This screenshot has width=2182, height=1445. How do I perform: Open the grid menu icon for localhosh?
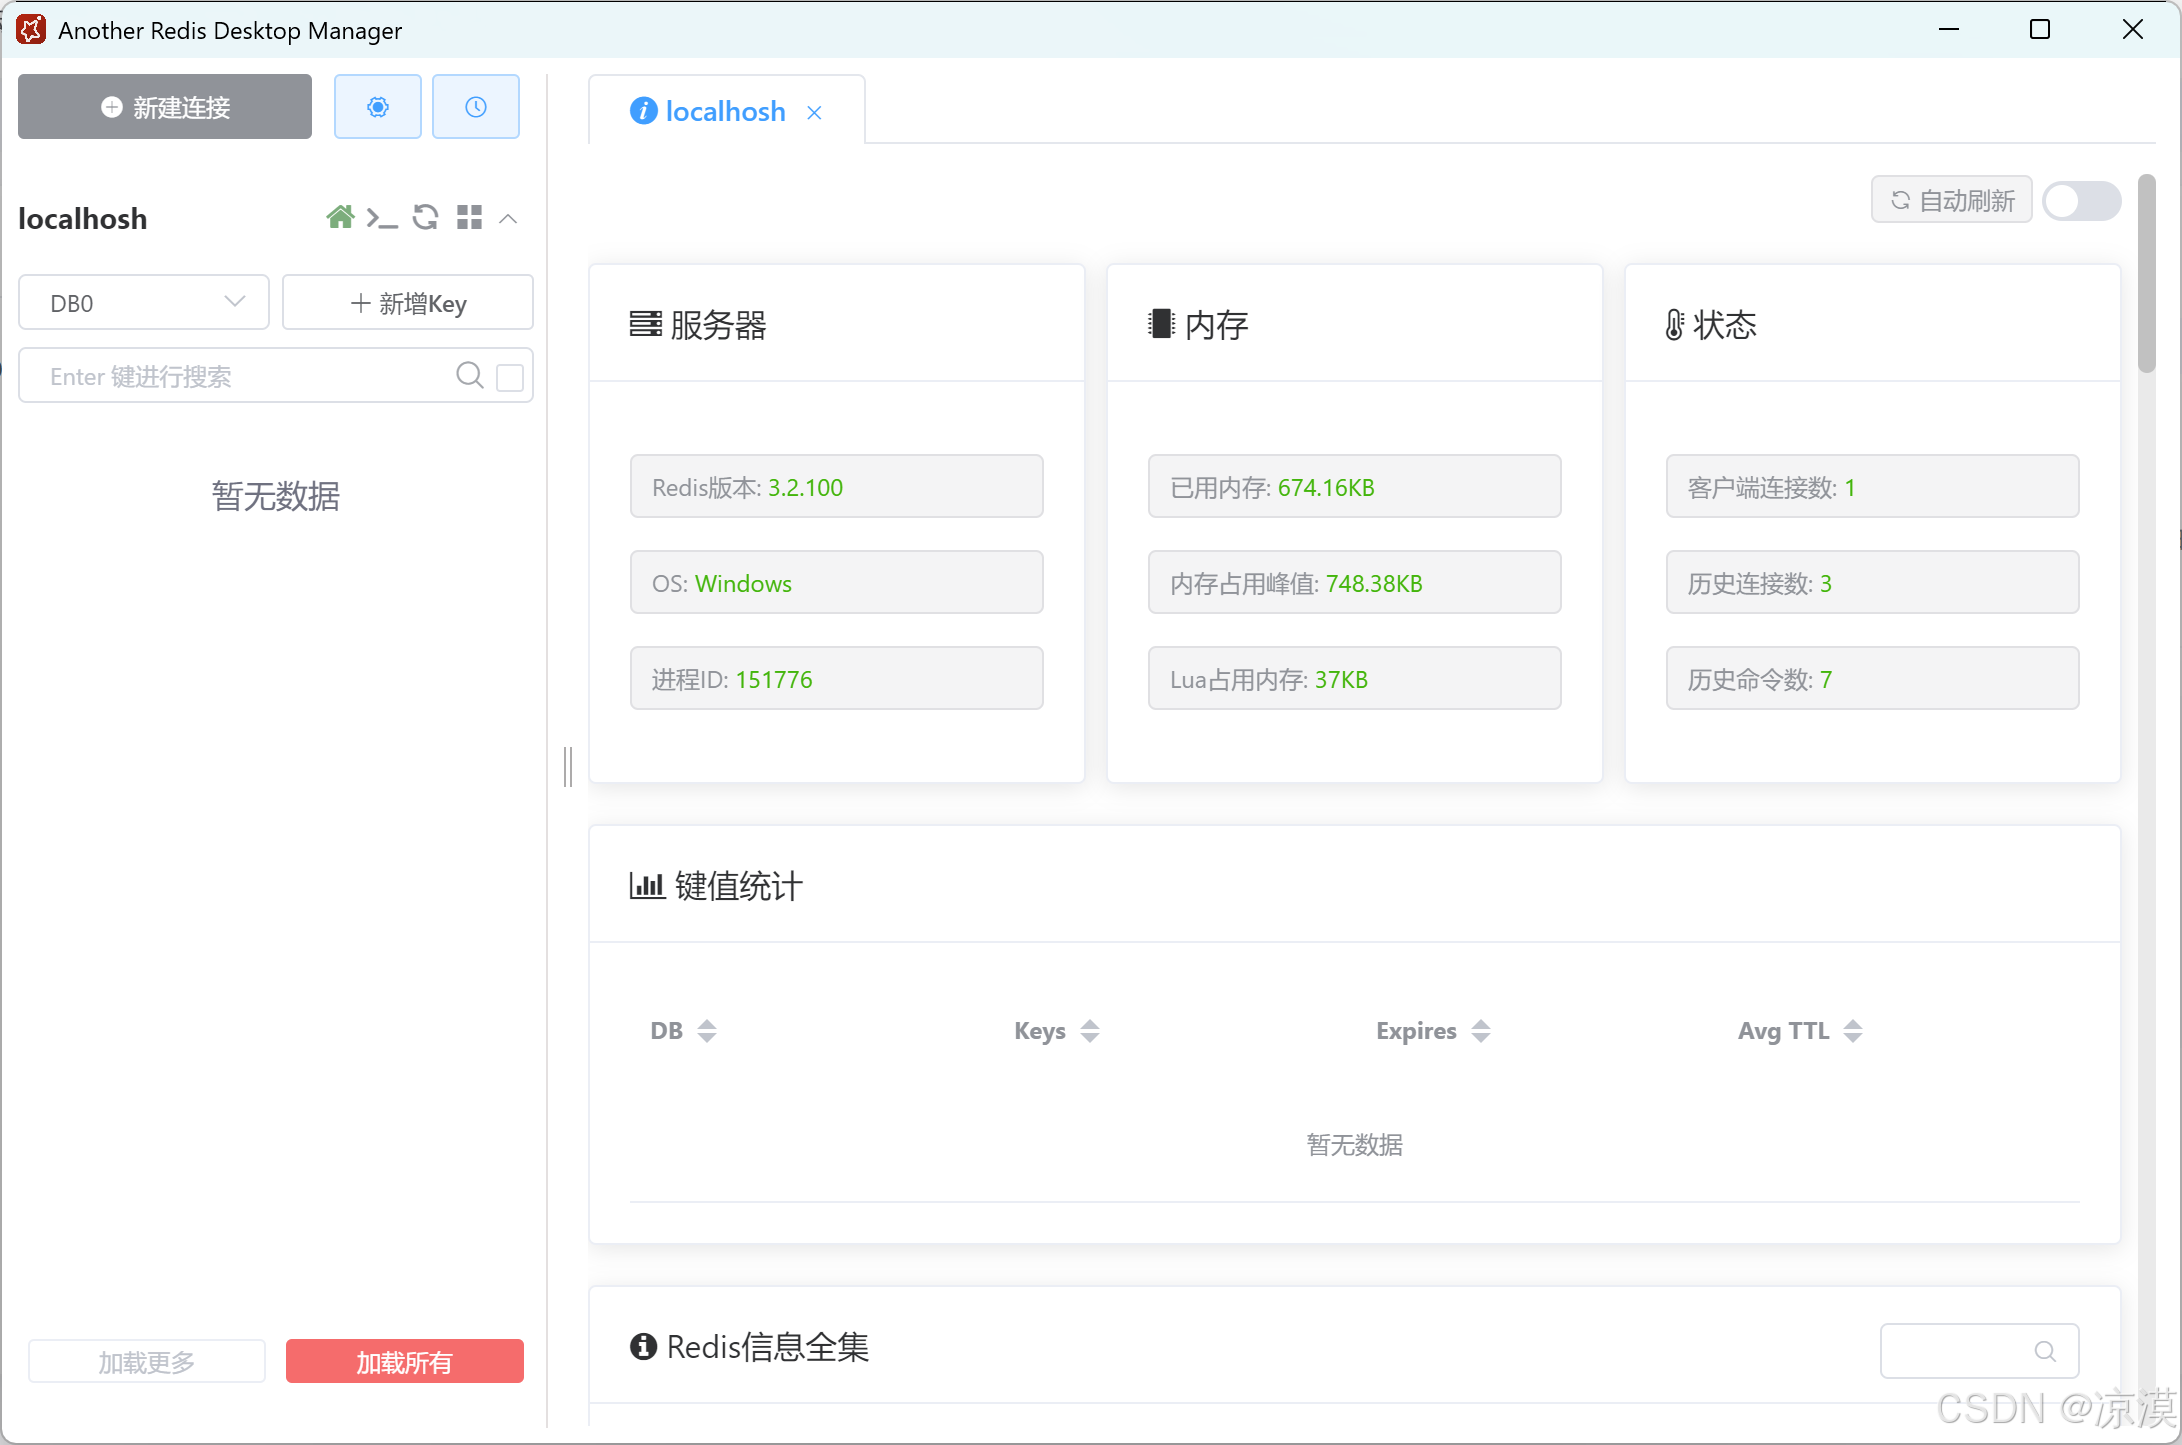(x=469, y=217)
